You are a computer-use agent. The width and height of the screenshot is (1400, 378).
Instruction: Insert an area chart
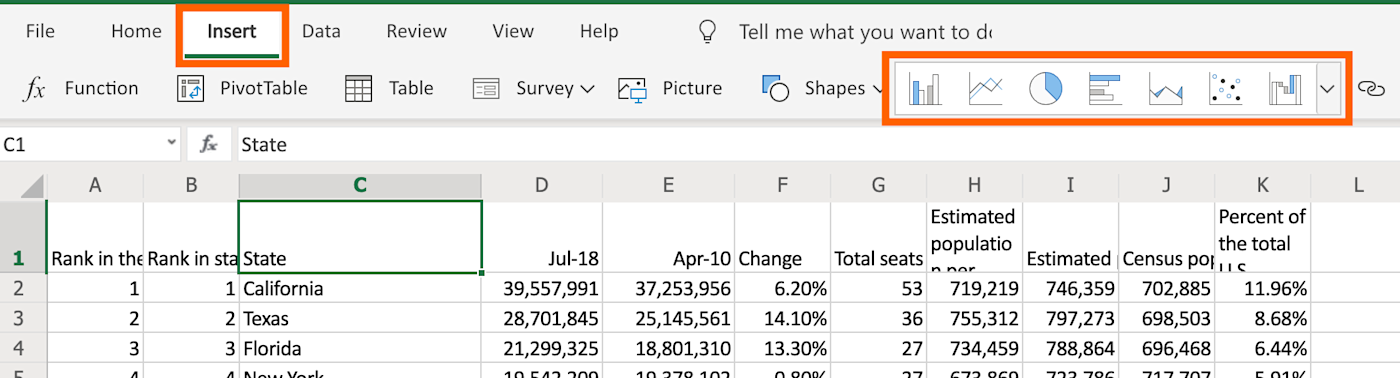(1165, 89)
